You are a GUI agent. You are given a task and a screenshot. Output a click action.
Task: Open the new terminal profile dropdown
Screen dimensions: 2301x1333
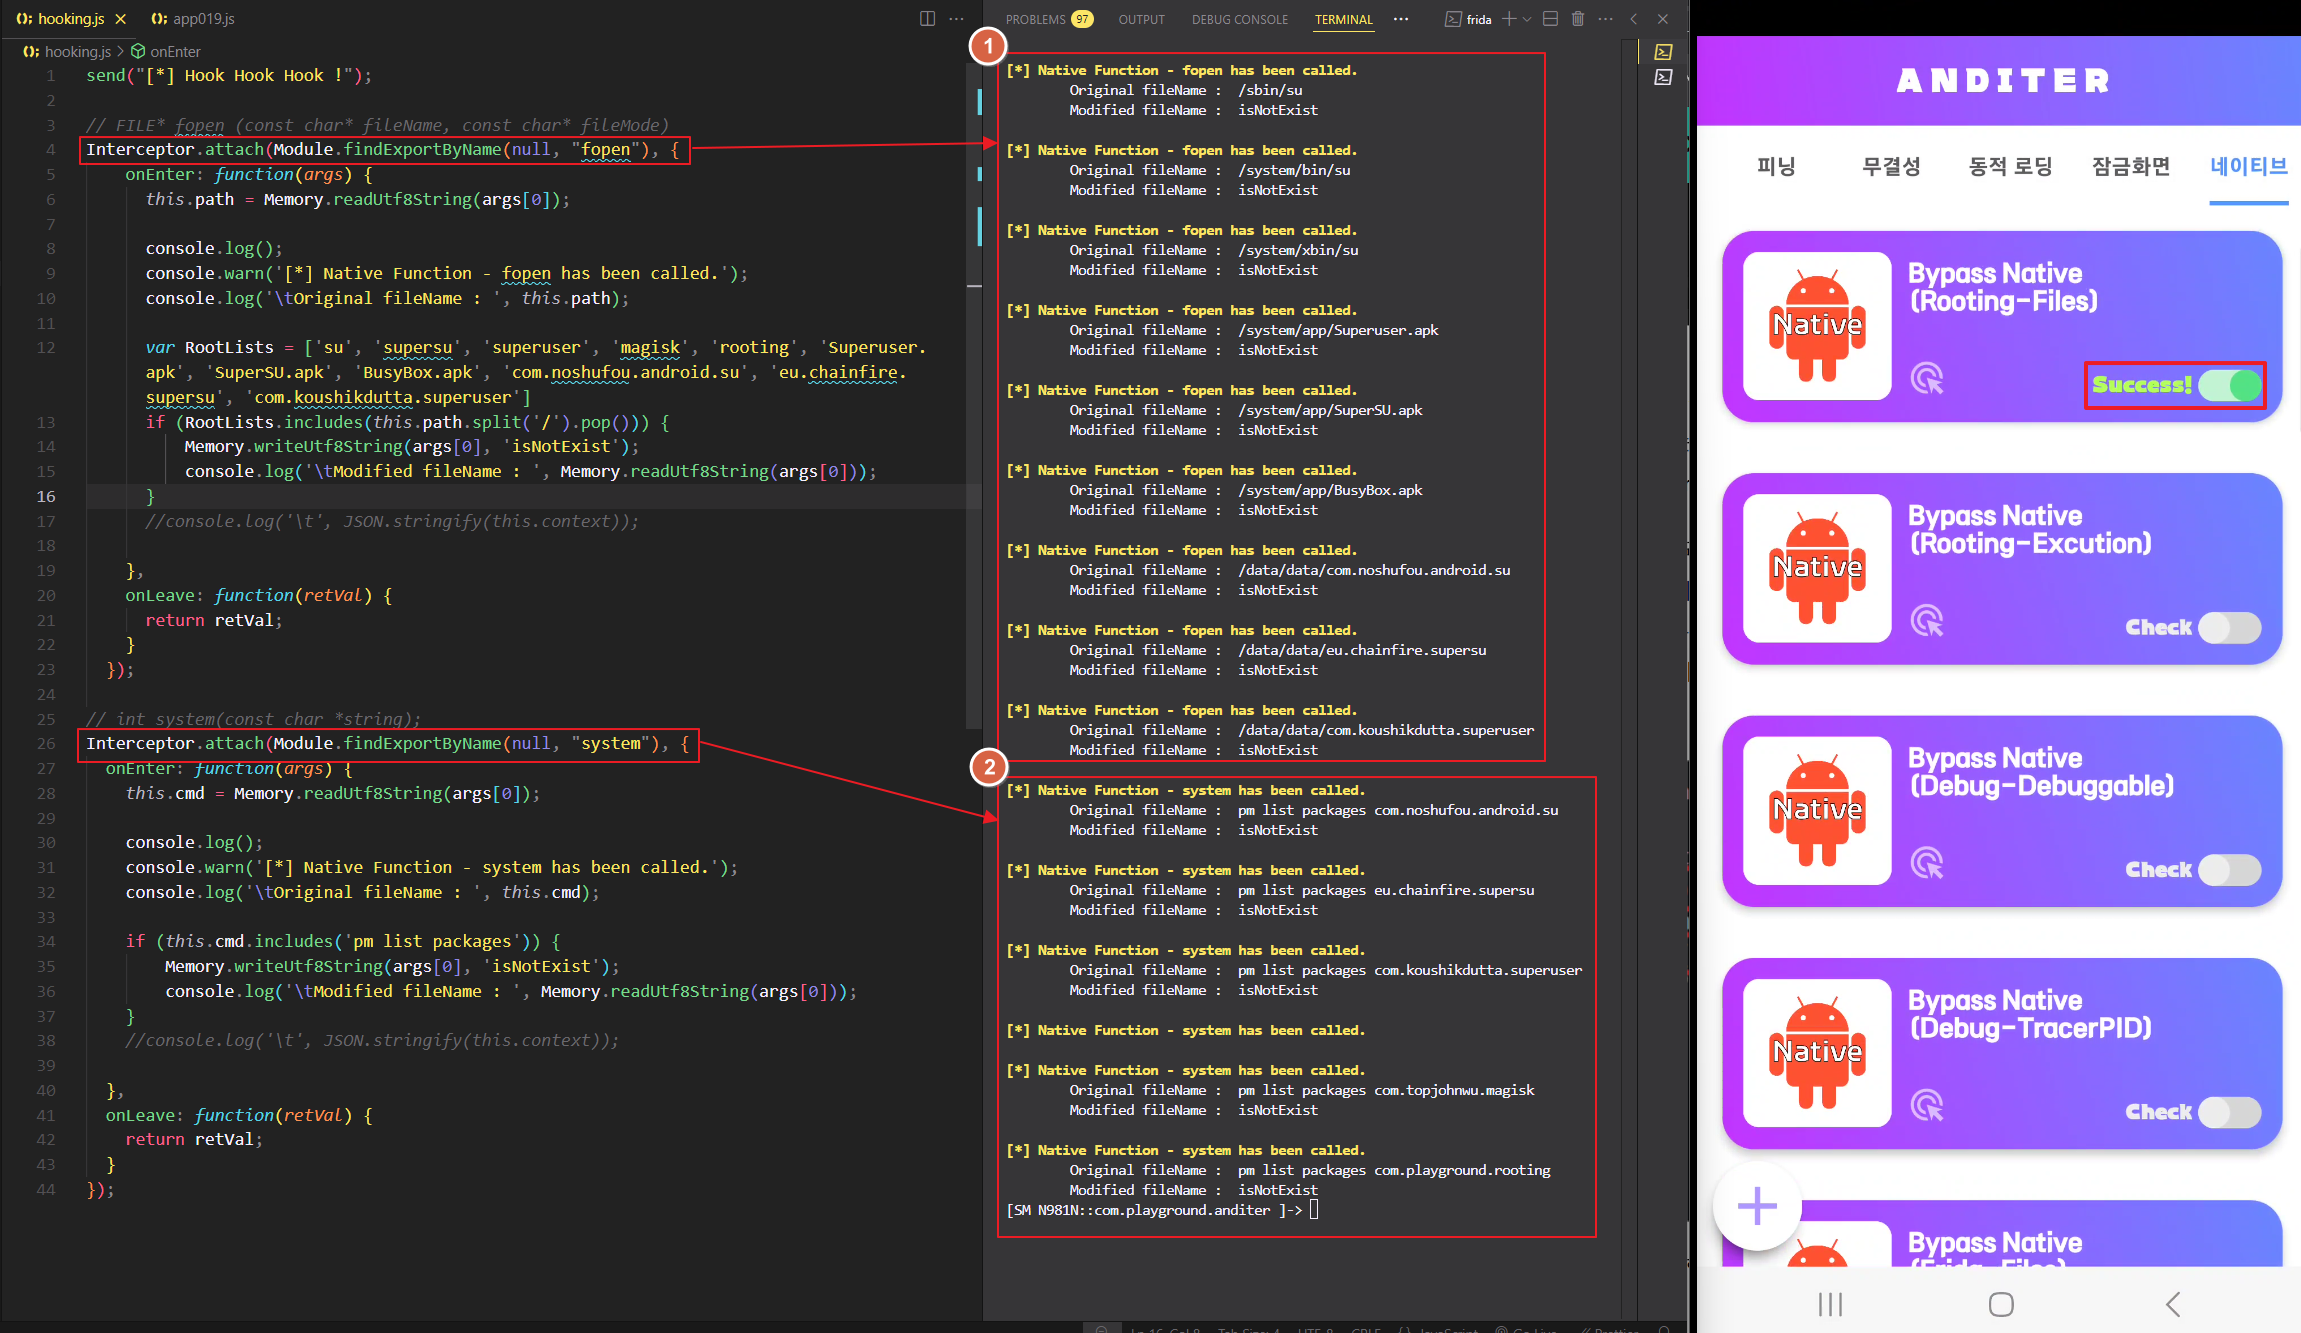pos(1527,19)
